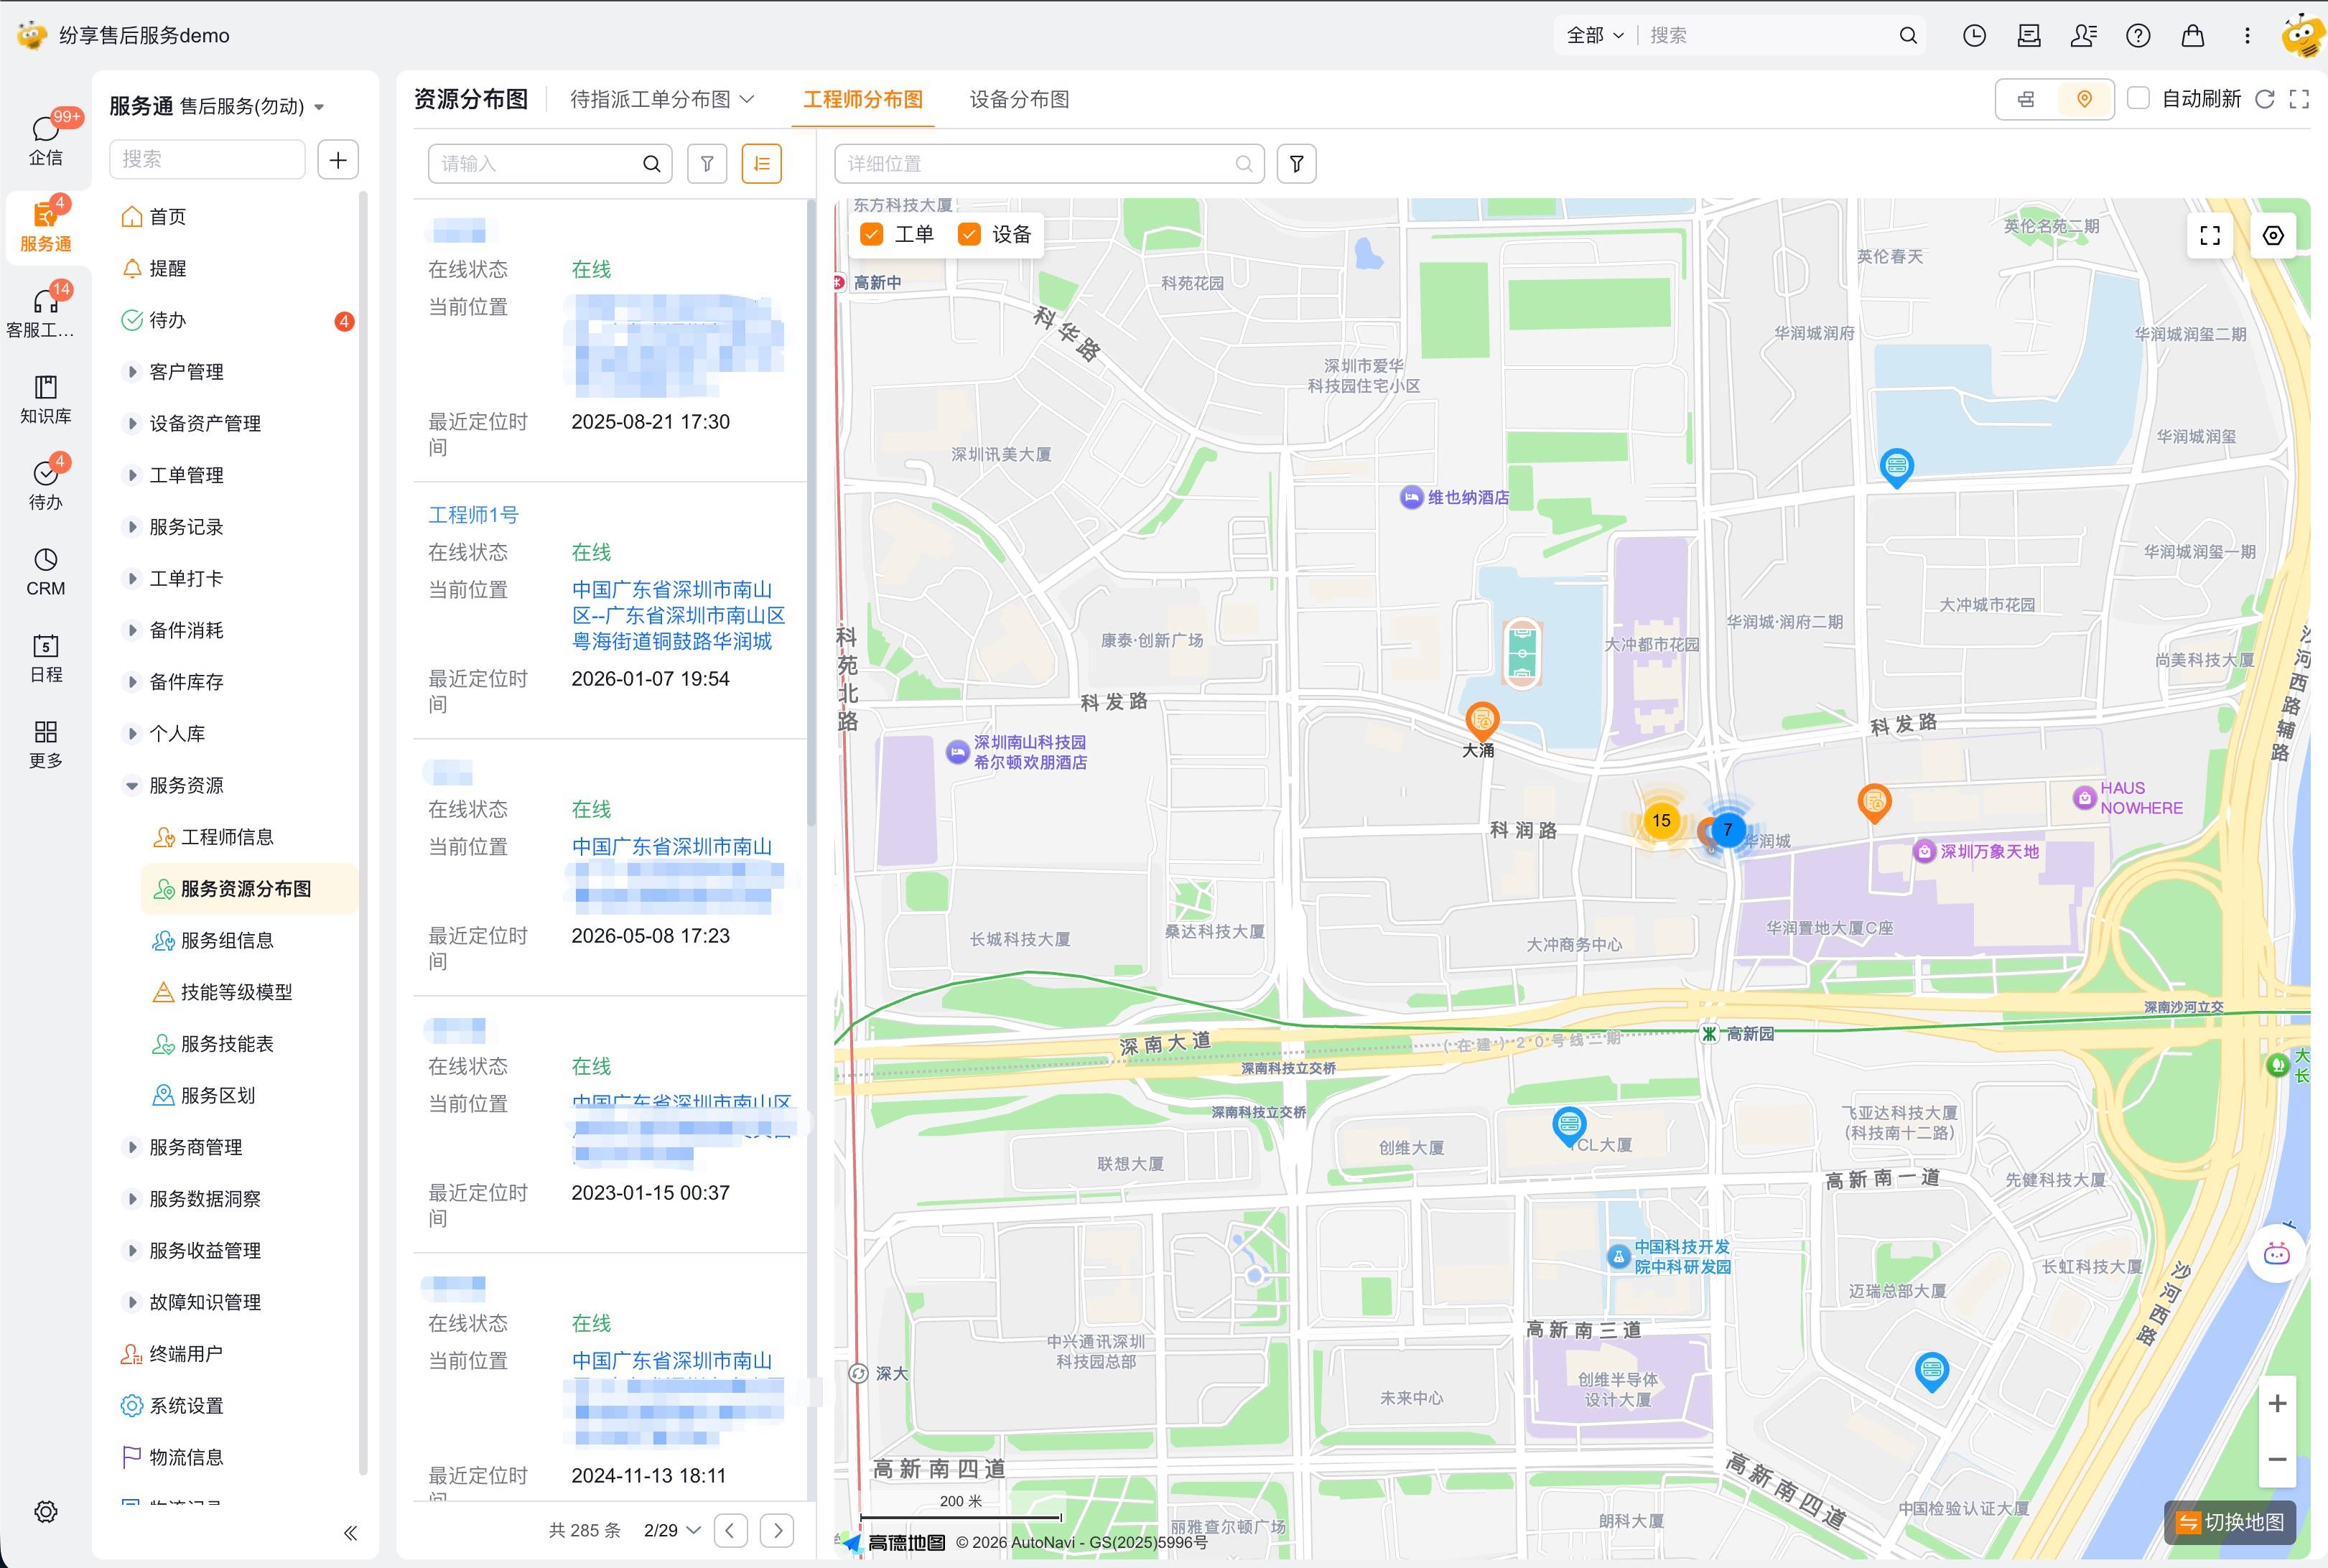This screenshot has width=2328, height=1568.
Task: Switch to map pin view toggle
Action: 2084,99
